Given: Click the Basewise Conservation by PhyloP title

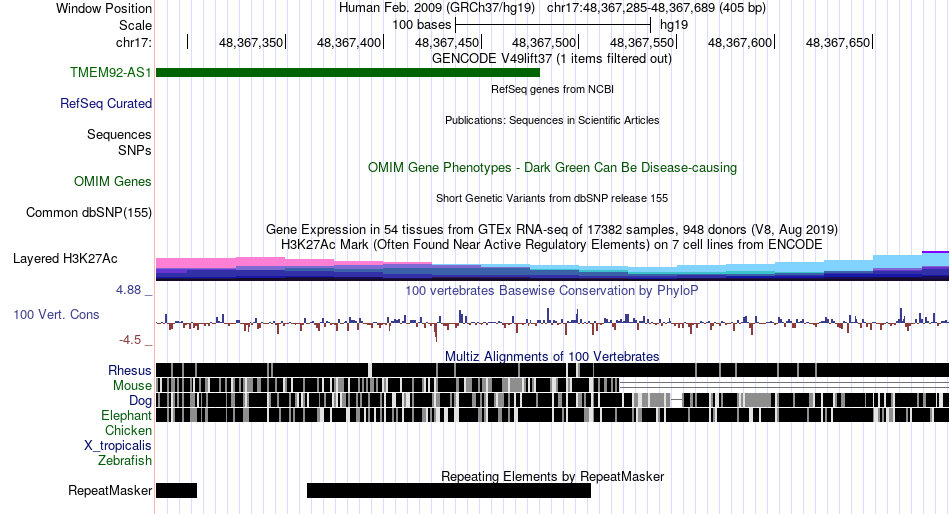Looking at the screenshot, I should [552, 291].
